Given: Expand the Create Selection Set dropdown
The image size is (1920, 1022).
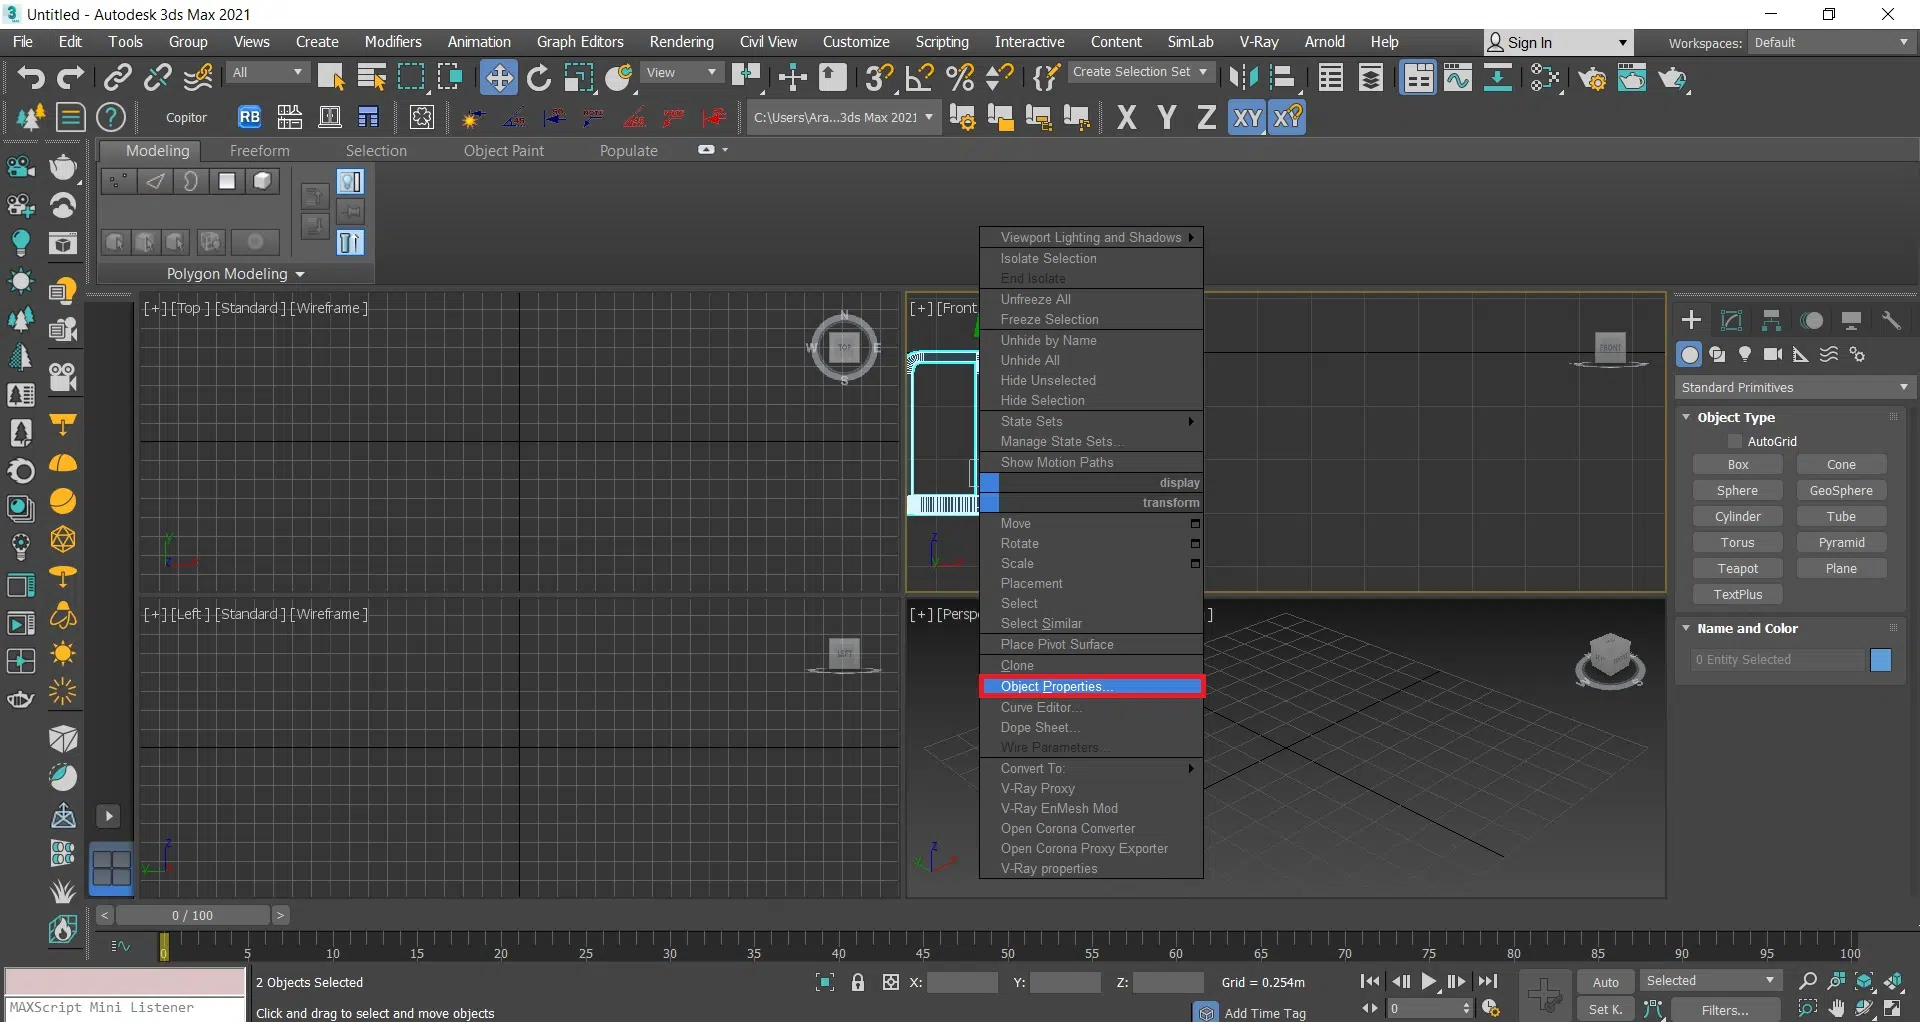Looking at the screenshot, I should (1141, 72).
